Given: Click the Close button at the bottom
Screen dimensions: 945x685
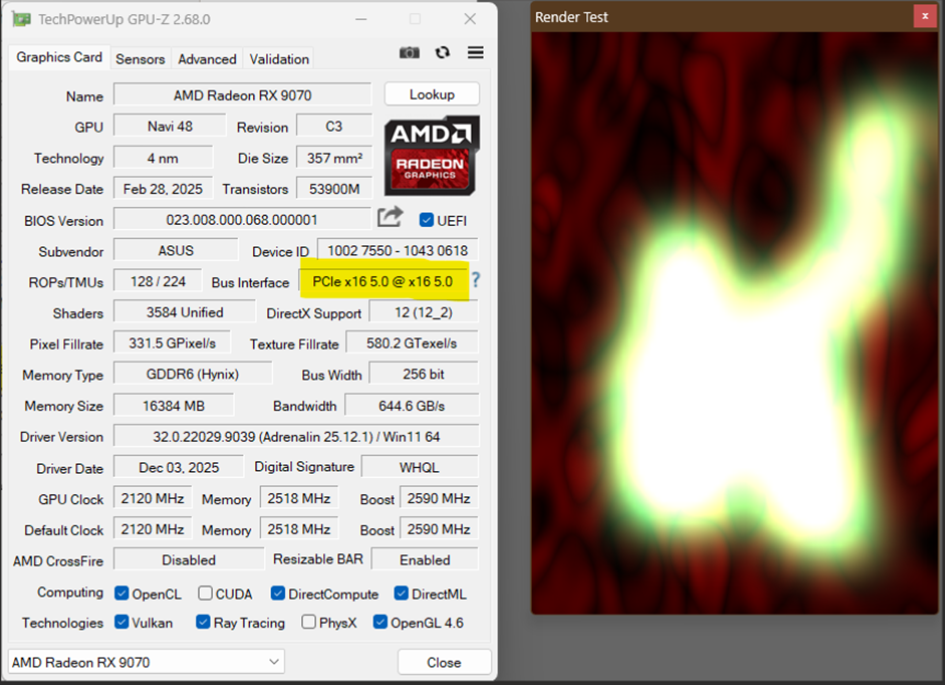Looking at the screenshot, I should tap(444, 662).
